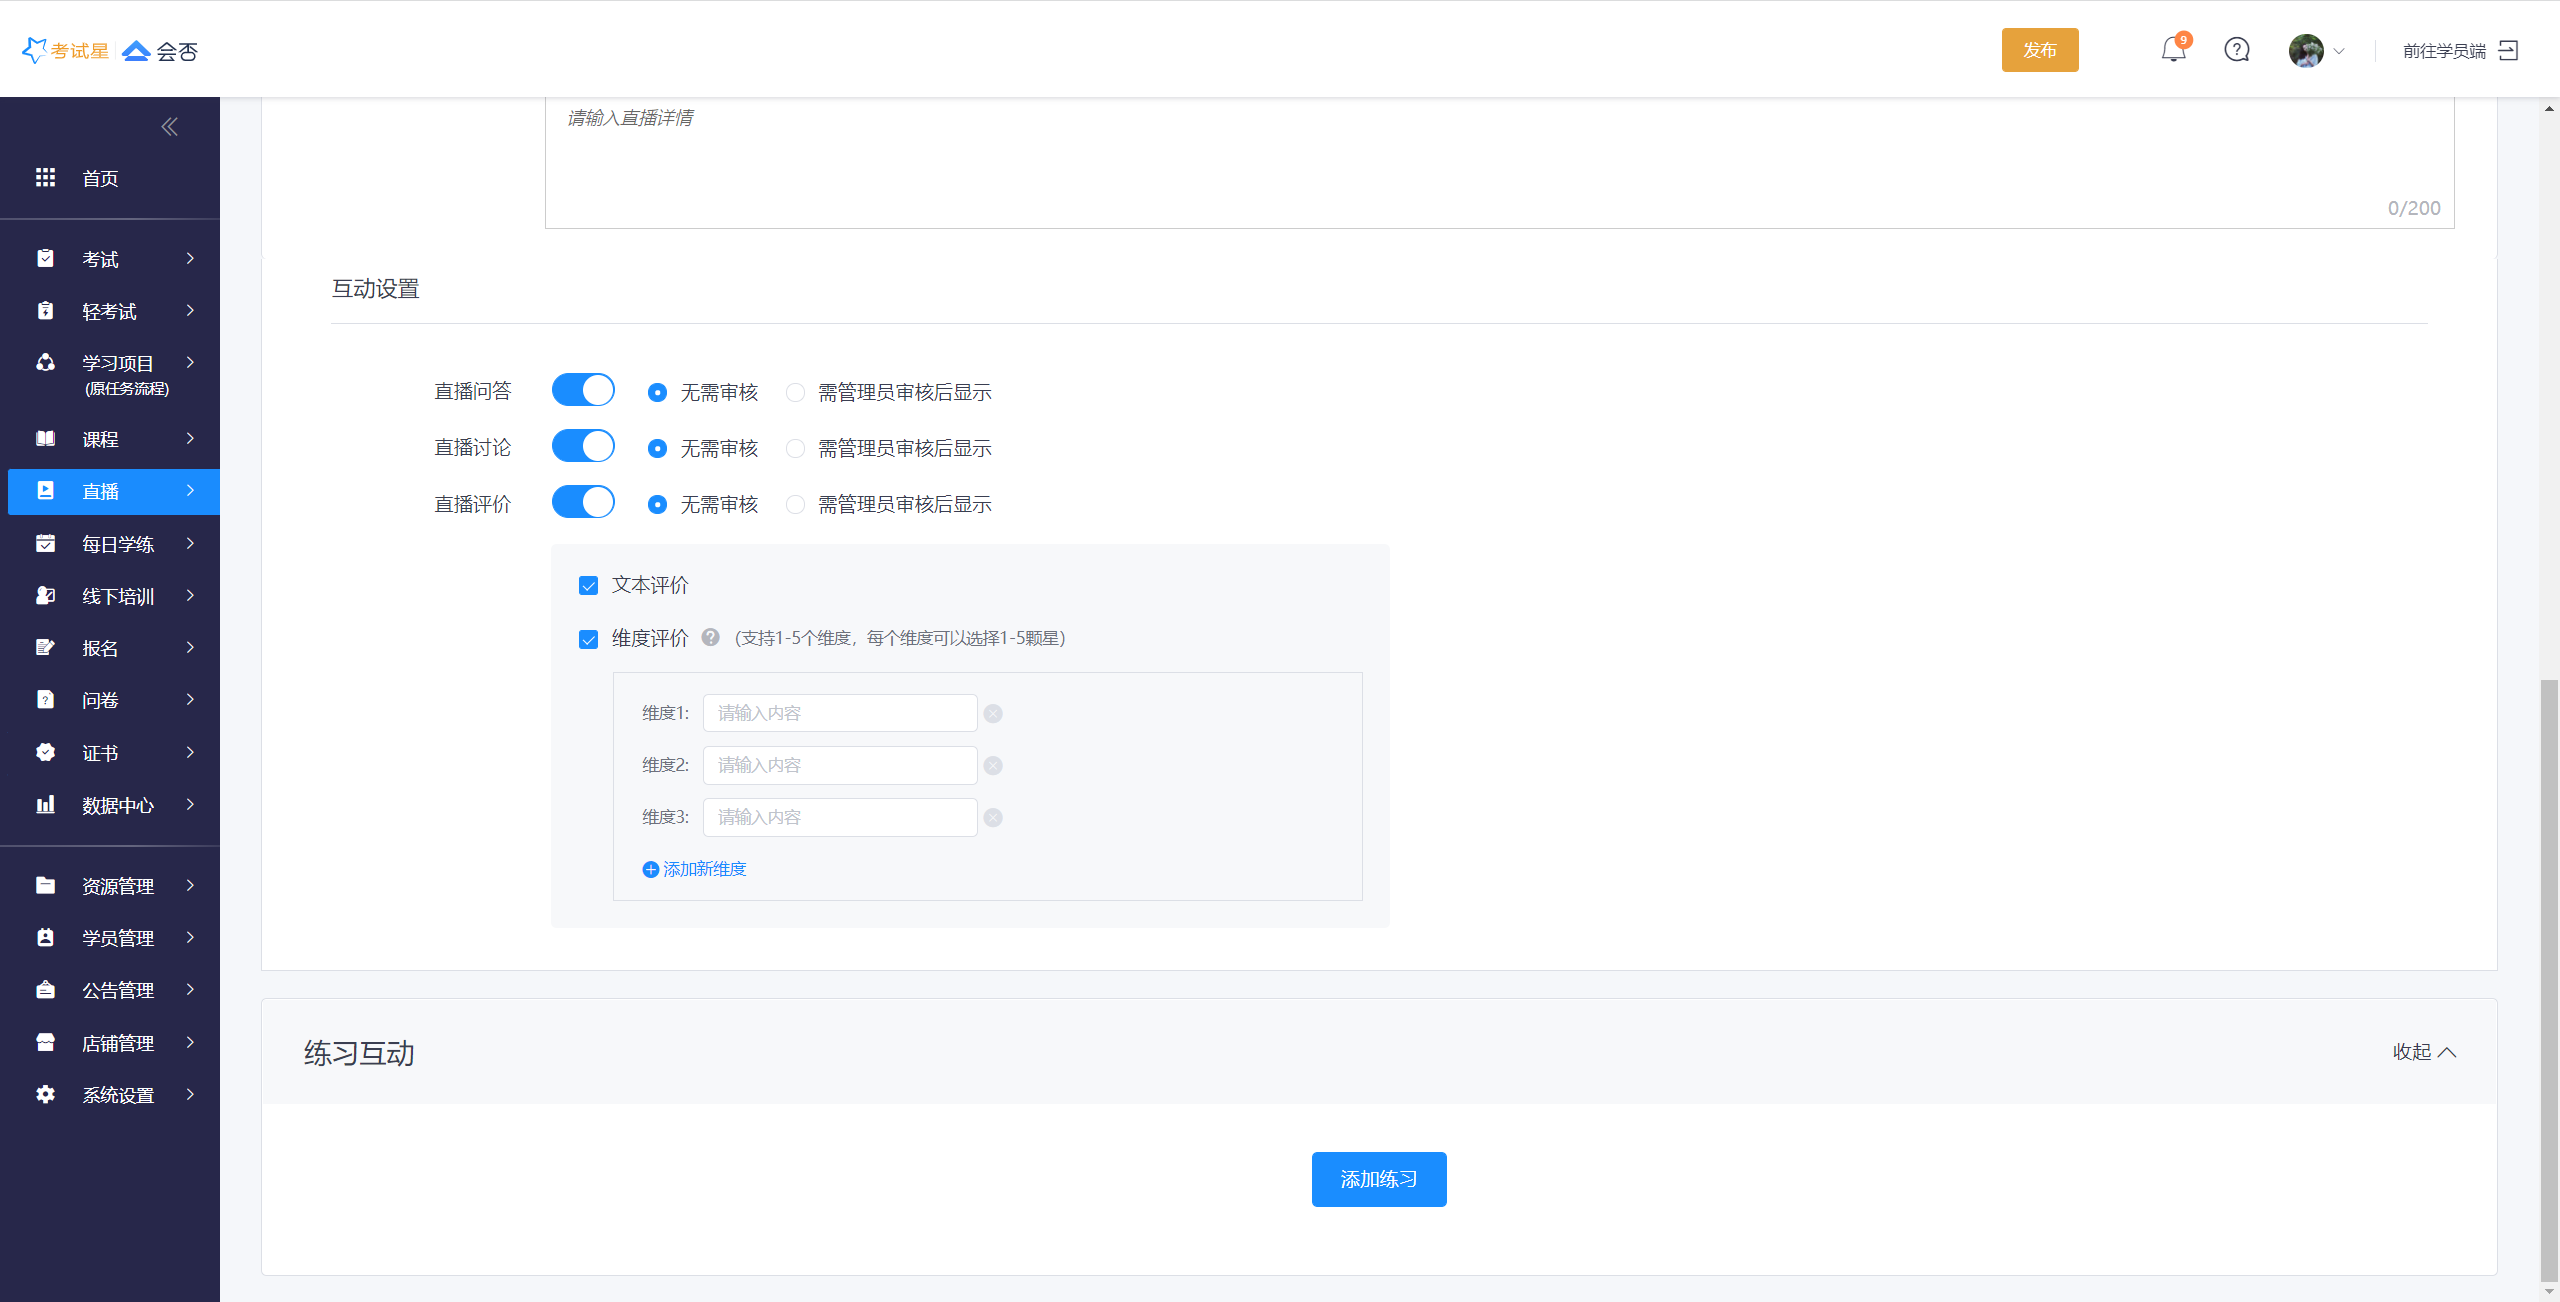This screenshot has width=2560, height=1302.
Task: Click the 考试星 logo
Action: (66, 50)
